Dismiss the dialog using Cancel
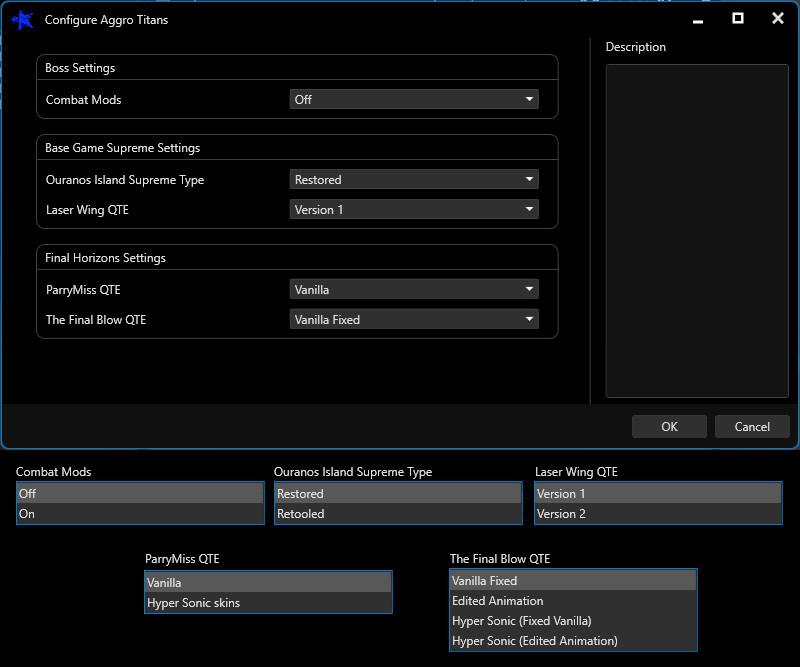Viewport: 800px width, 667px height. (x=752, y=426)
